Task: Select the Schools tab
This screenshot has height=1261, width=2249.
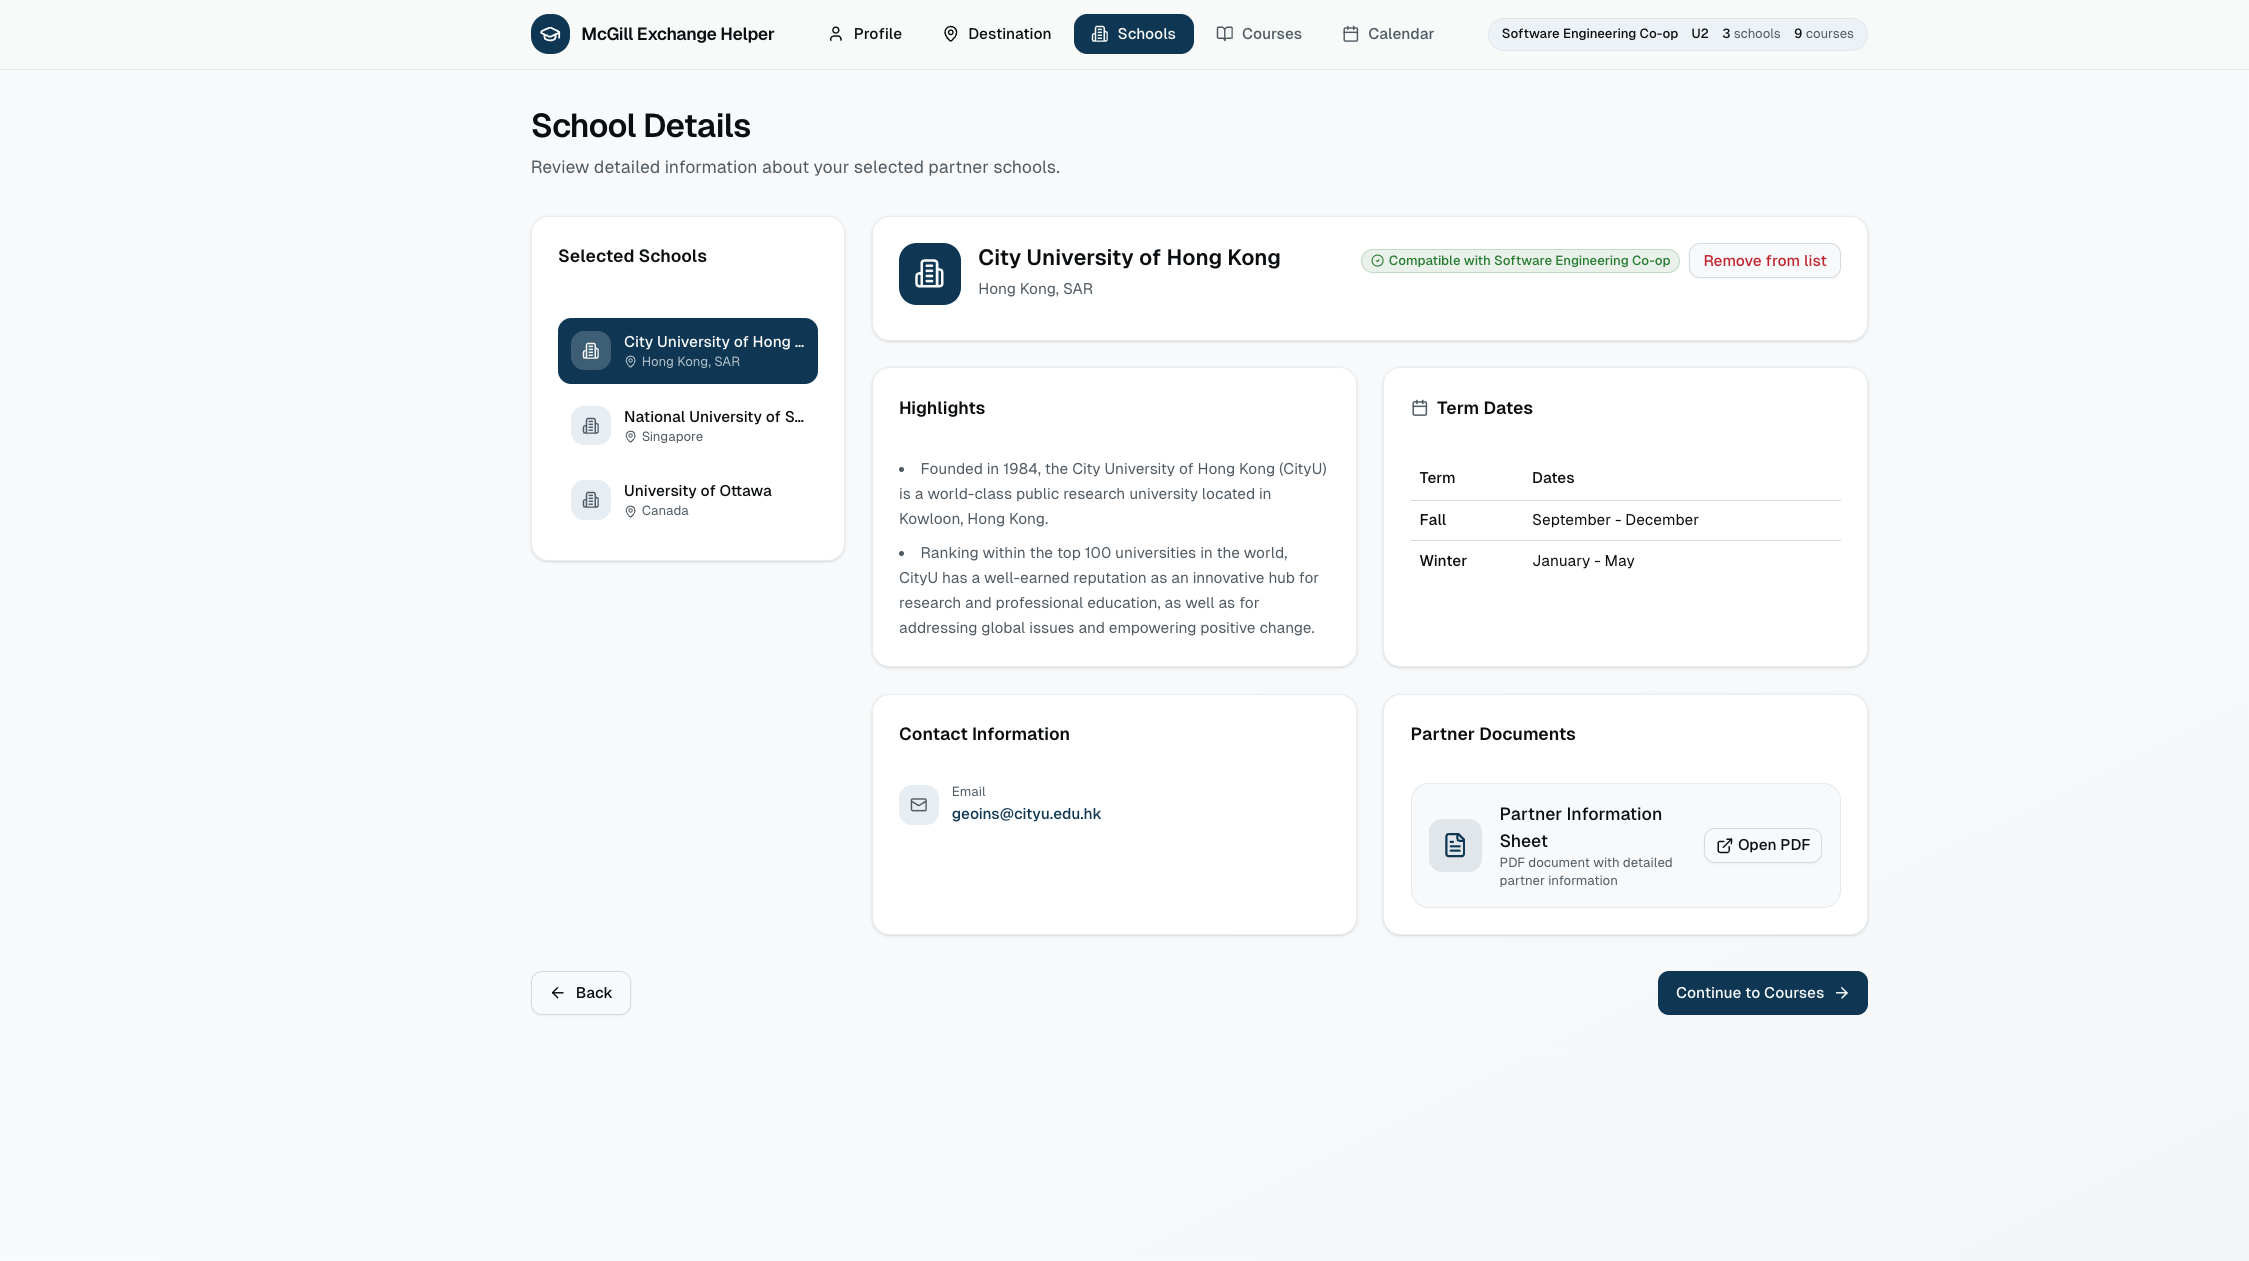Action: click(1133, 34)
